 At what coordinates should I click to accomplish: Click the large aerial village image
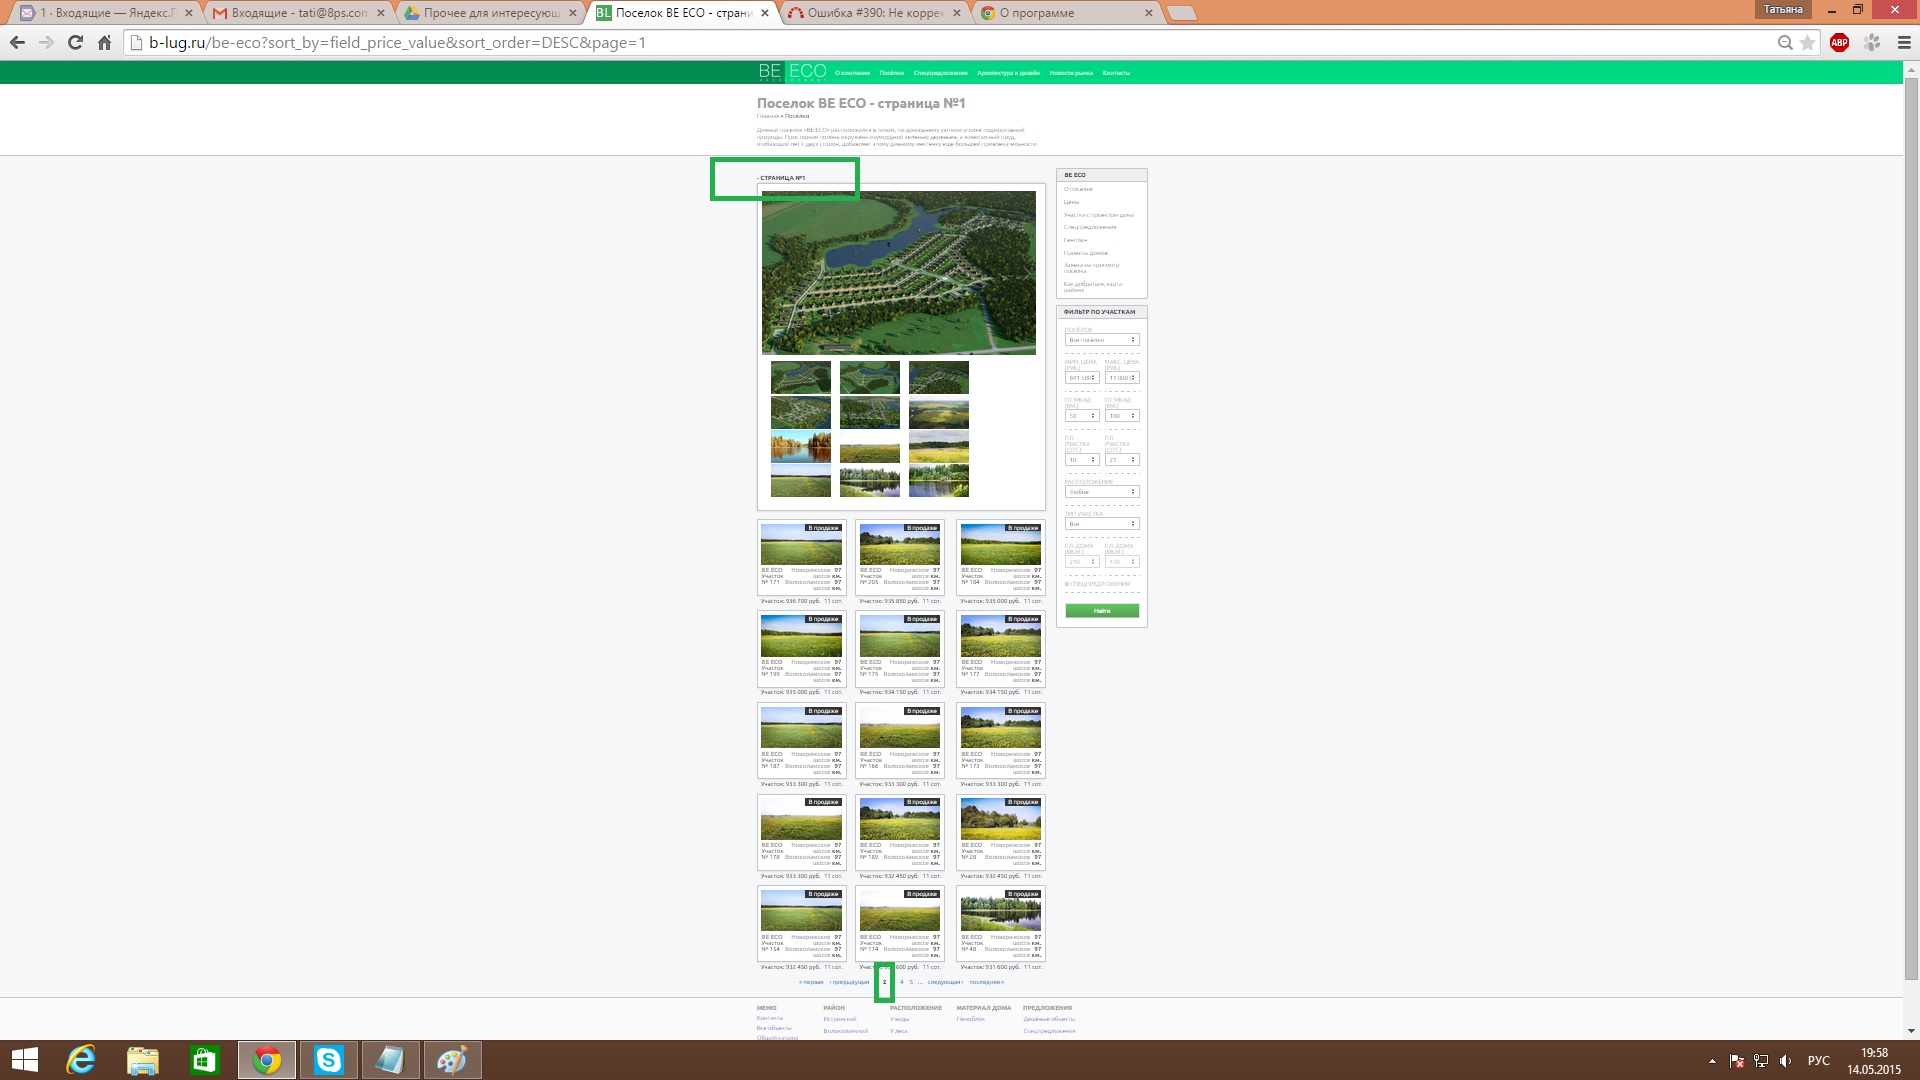pos(898,272)
